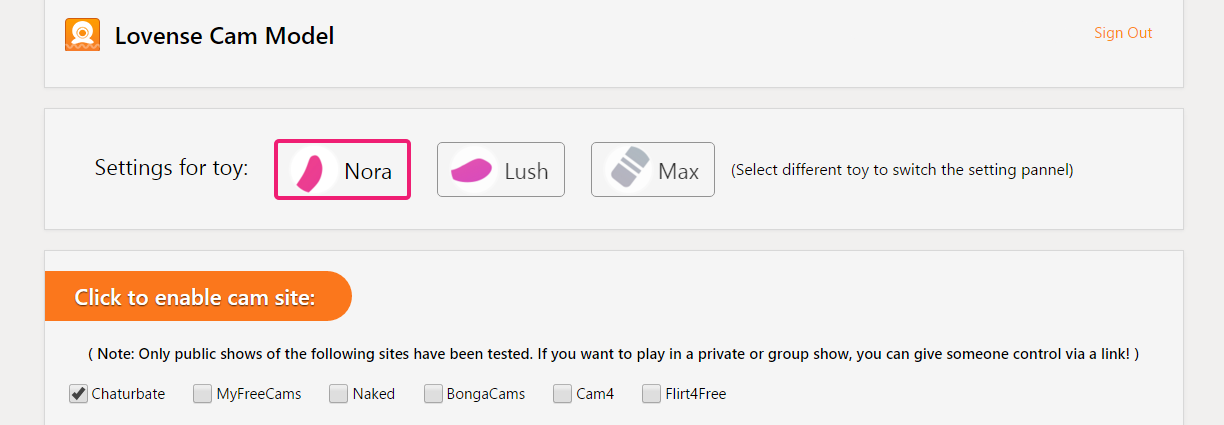Switch settings panel to Lush toy

pos(501,170)
